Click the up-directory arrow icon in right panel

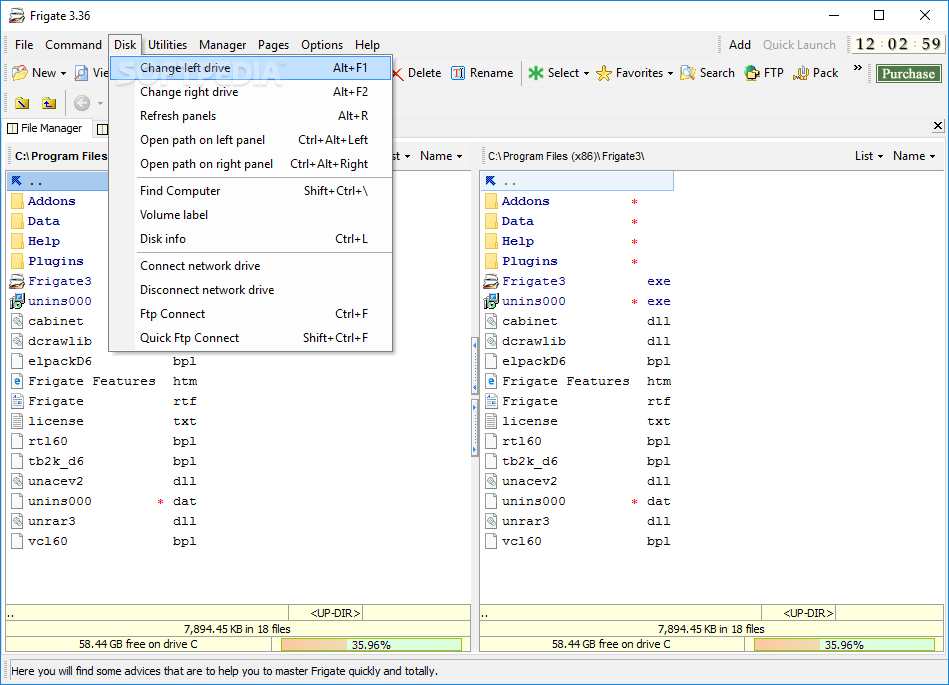pyautogui.click(x=491, y=180)
